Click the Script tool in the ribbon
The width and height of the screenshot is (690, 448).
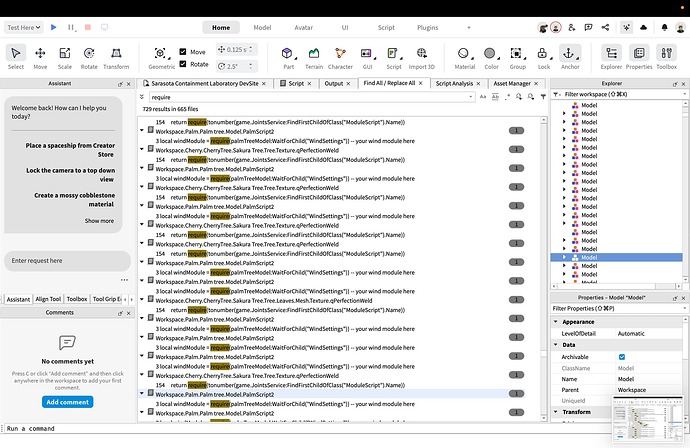point(393,58)
